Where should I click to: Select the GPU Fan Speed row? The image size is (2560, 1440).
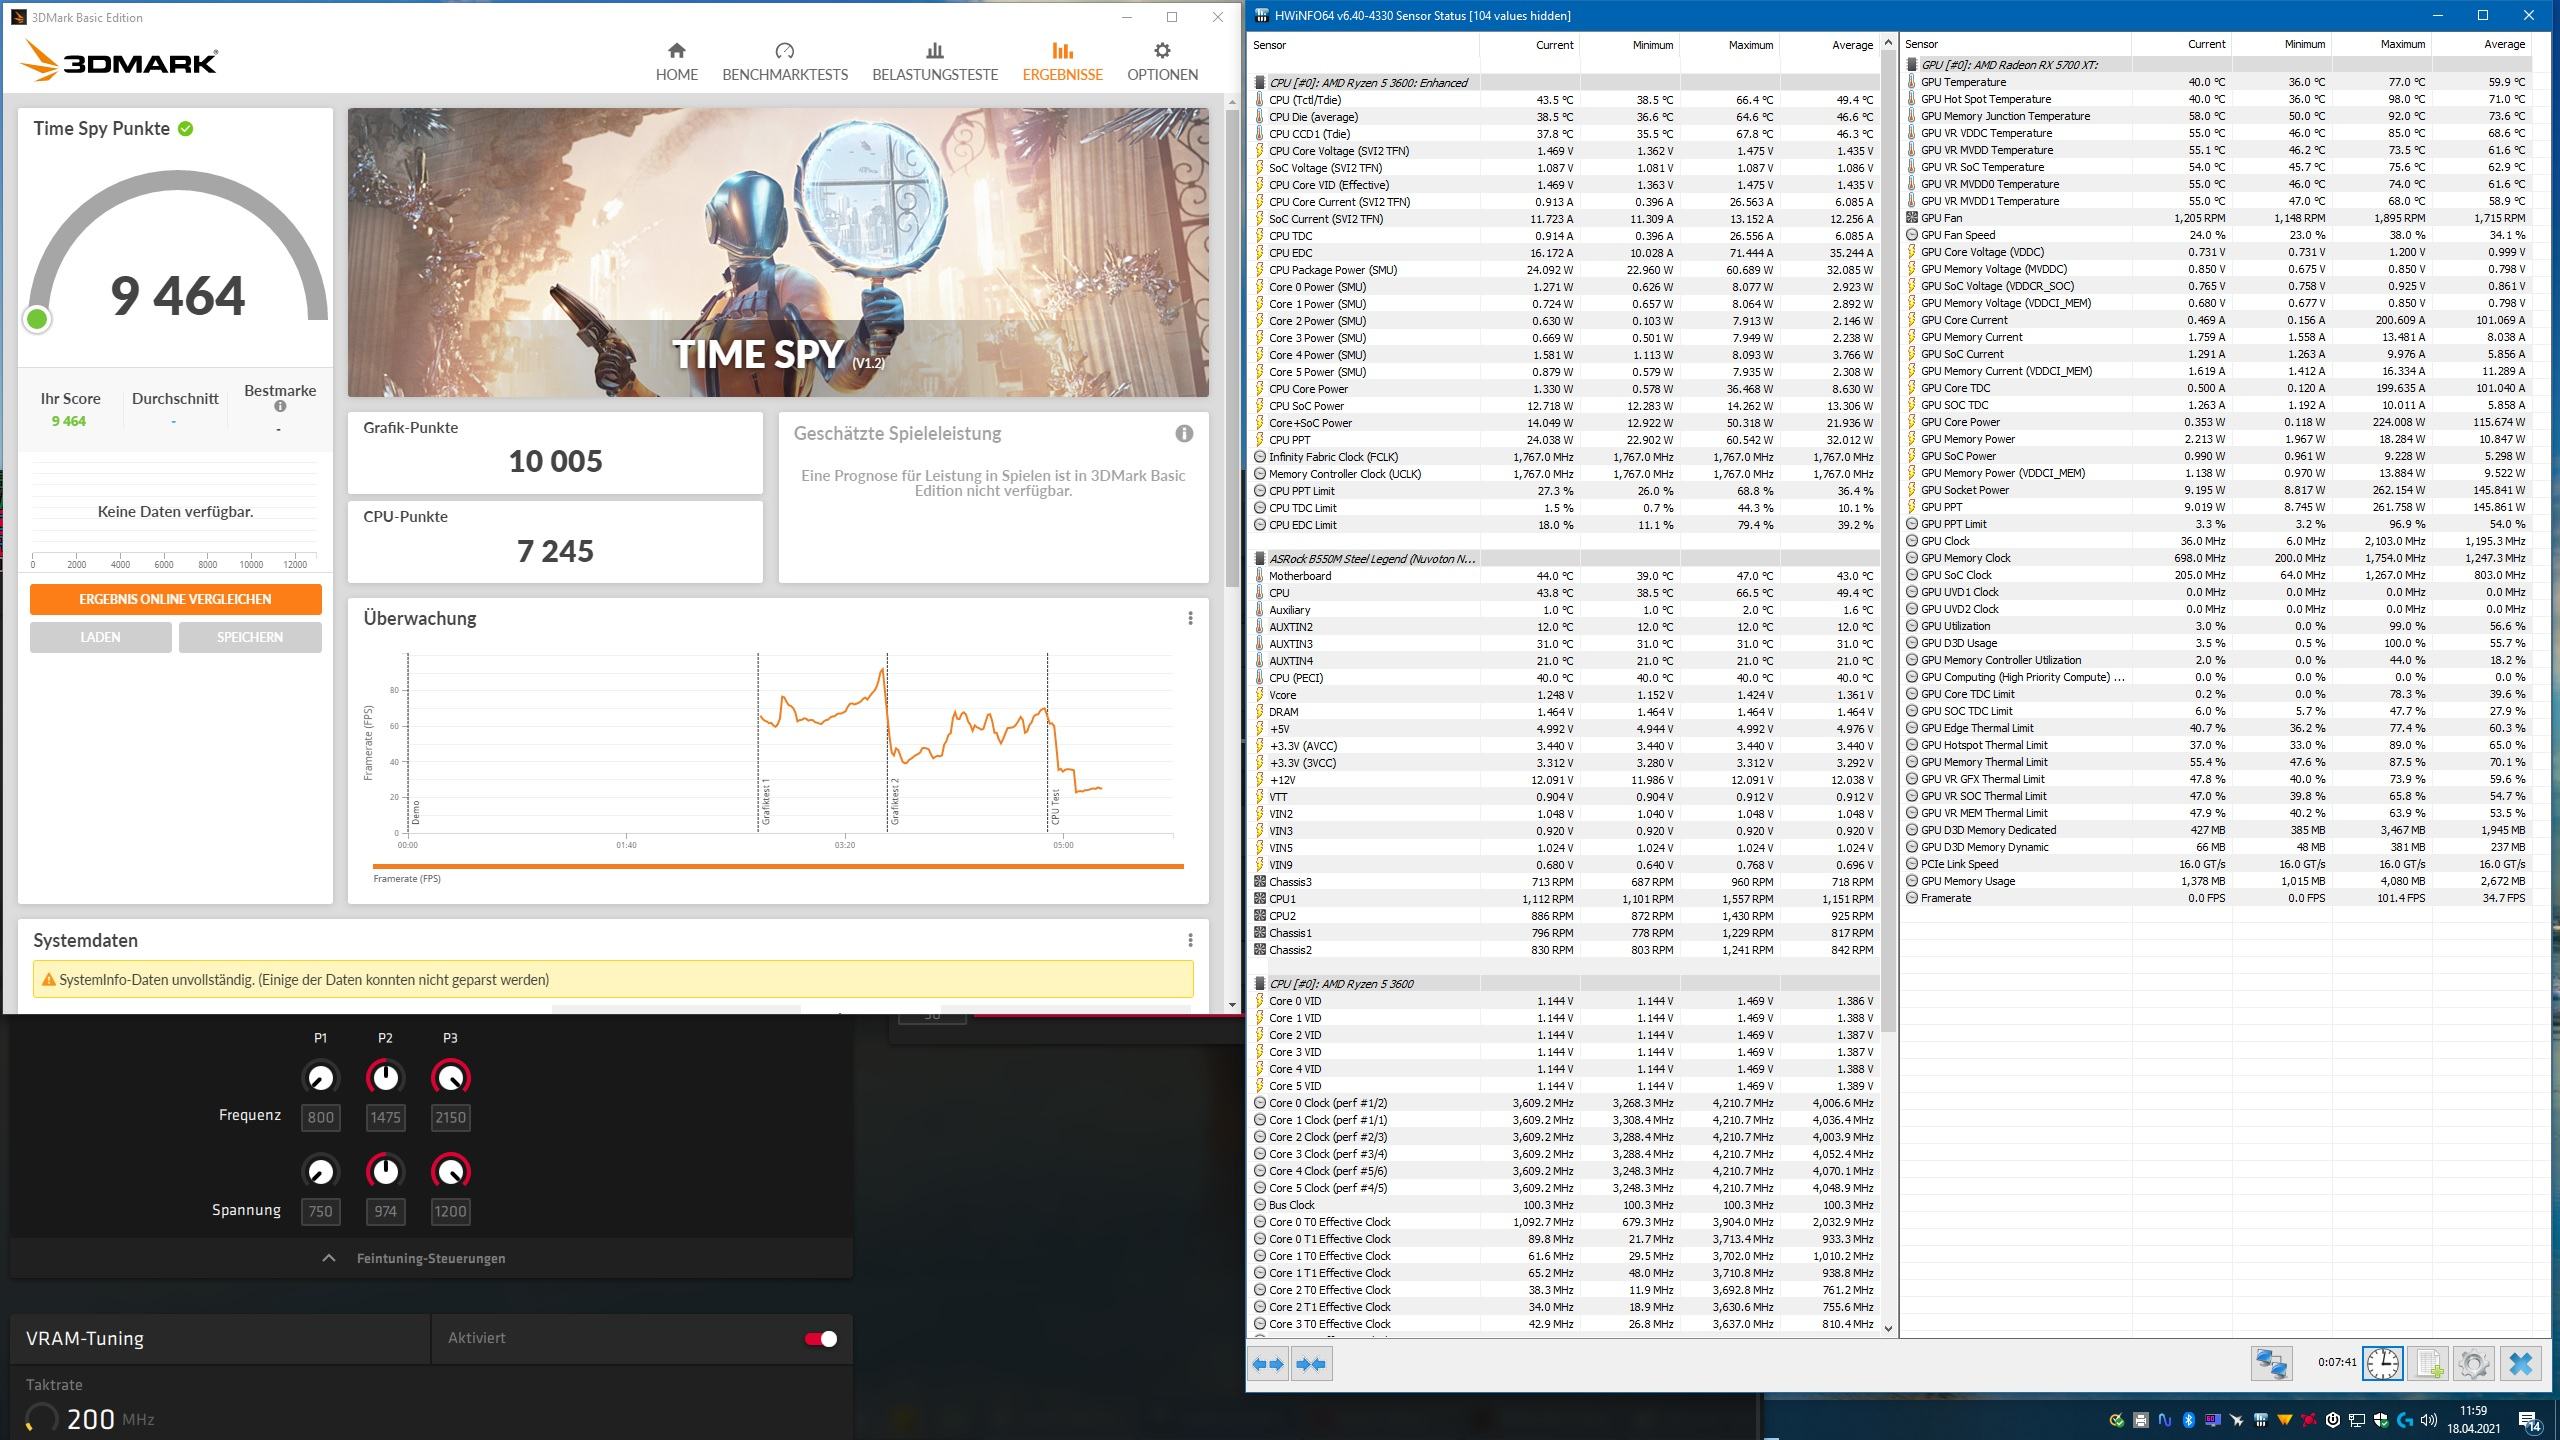click(2217, 235)
